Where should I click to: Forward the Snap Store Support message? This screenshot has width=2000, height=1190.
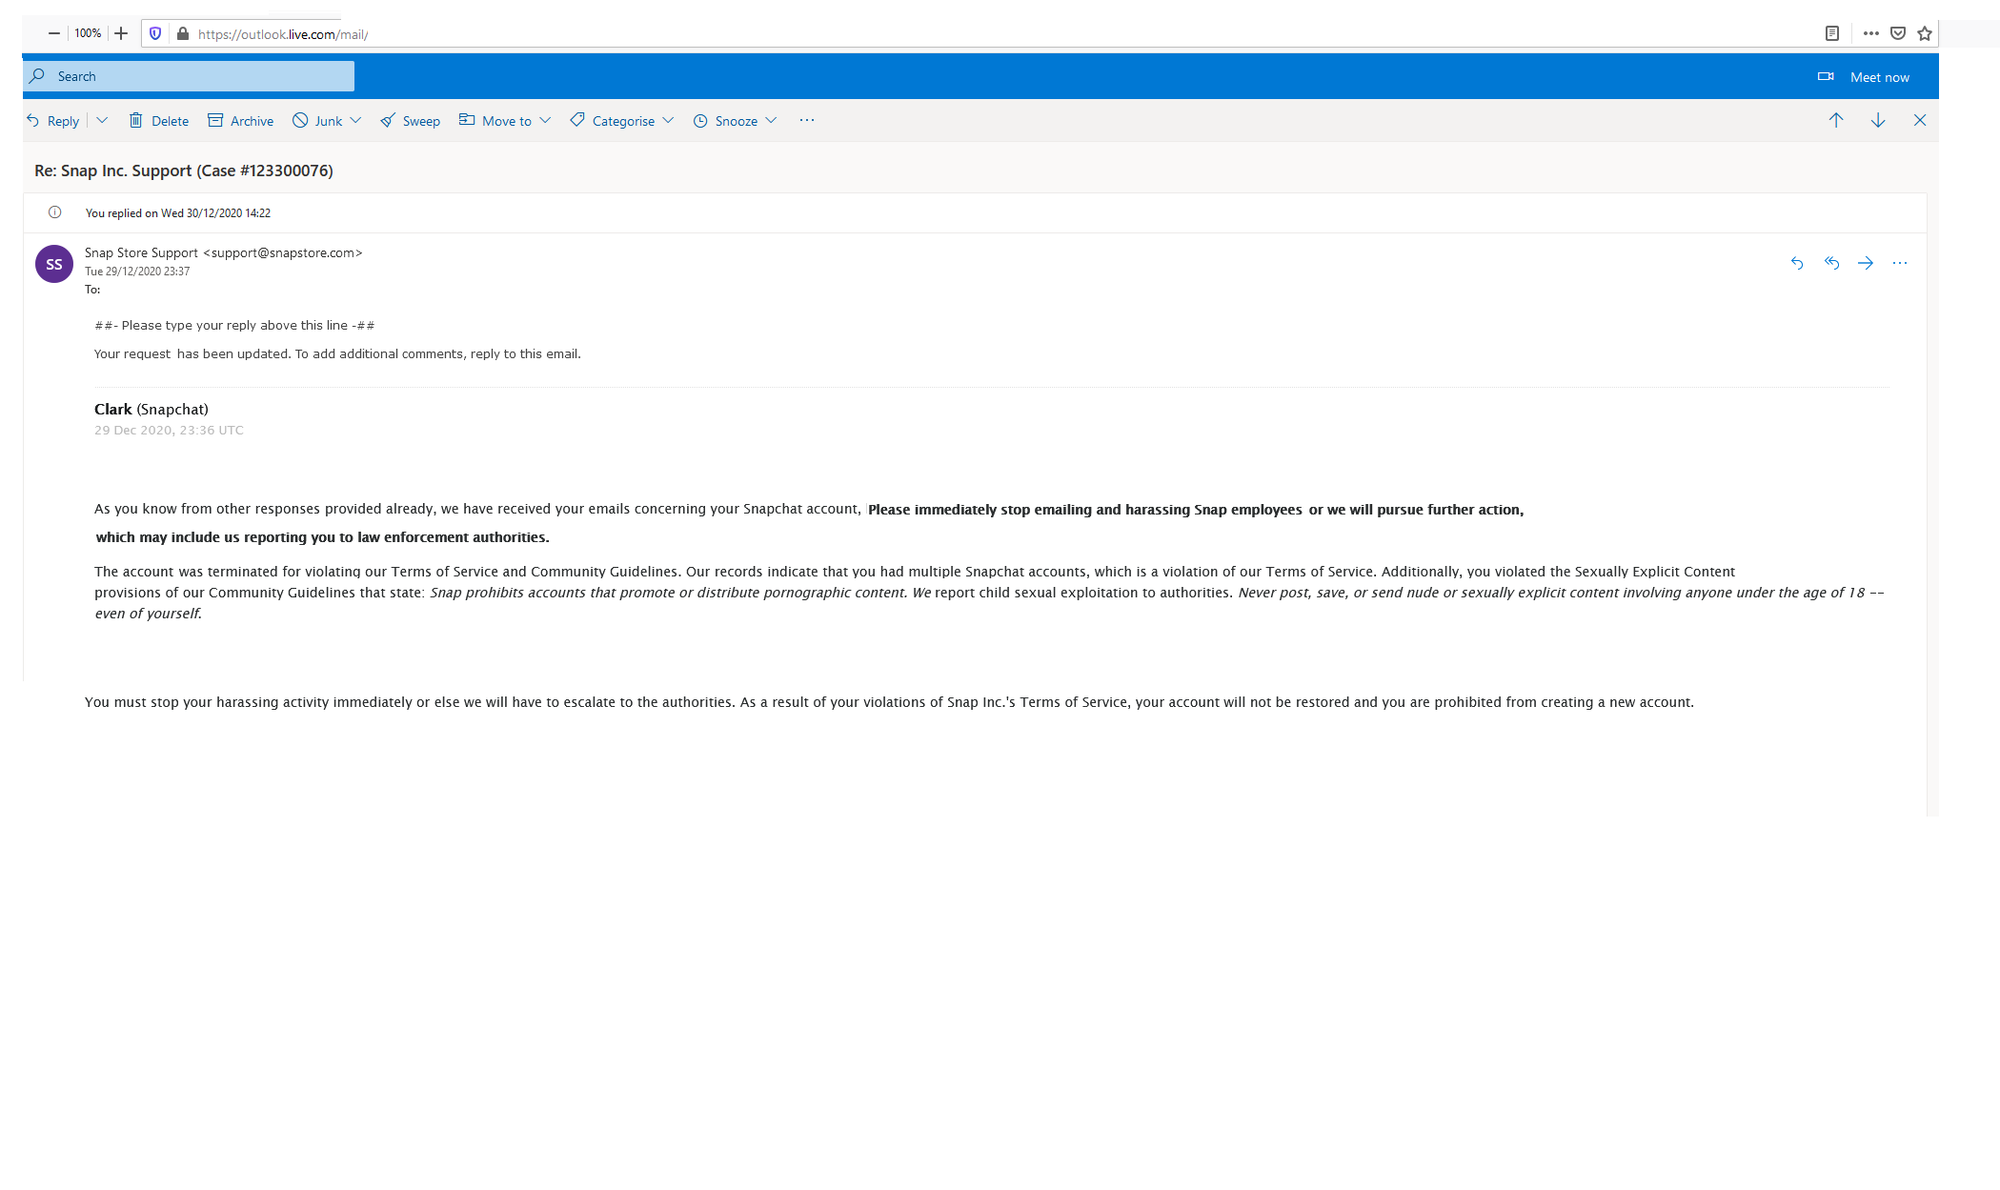1865,263
